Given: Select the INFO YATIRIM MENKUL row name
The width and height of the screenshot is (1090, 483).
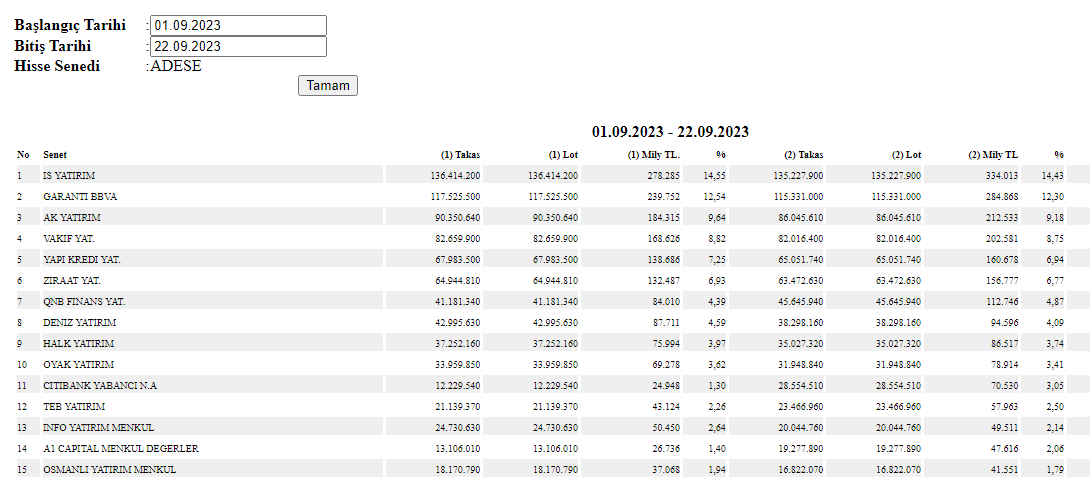Looking at the screenshot, I should click(x=99, y=427).
